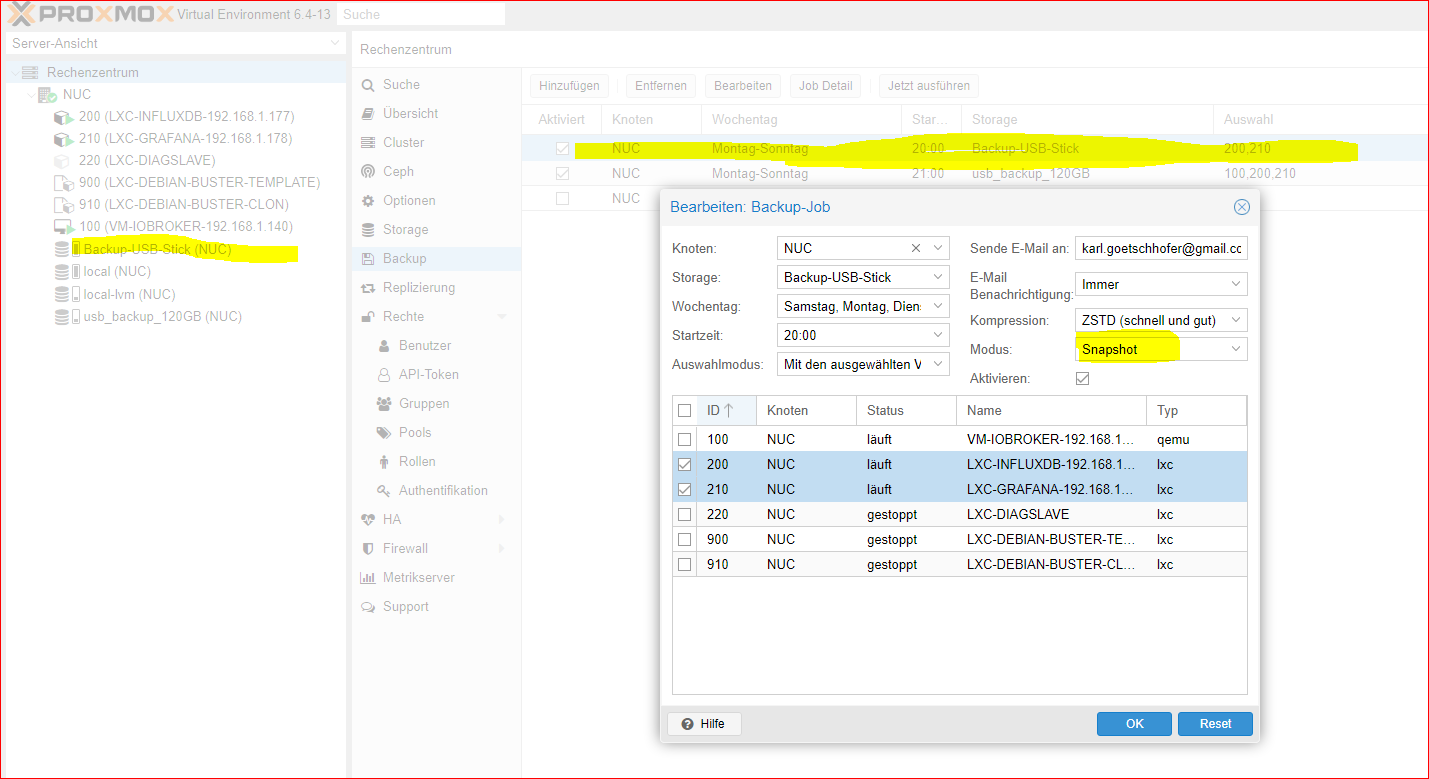The width and height of the screenshot is (1429, 779).
Task: Select Backup-USB-Stick (NUC) in the tree
Action: (x=157, y=249)
